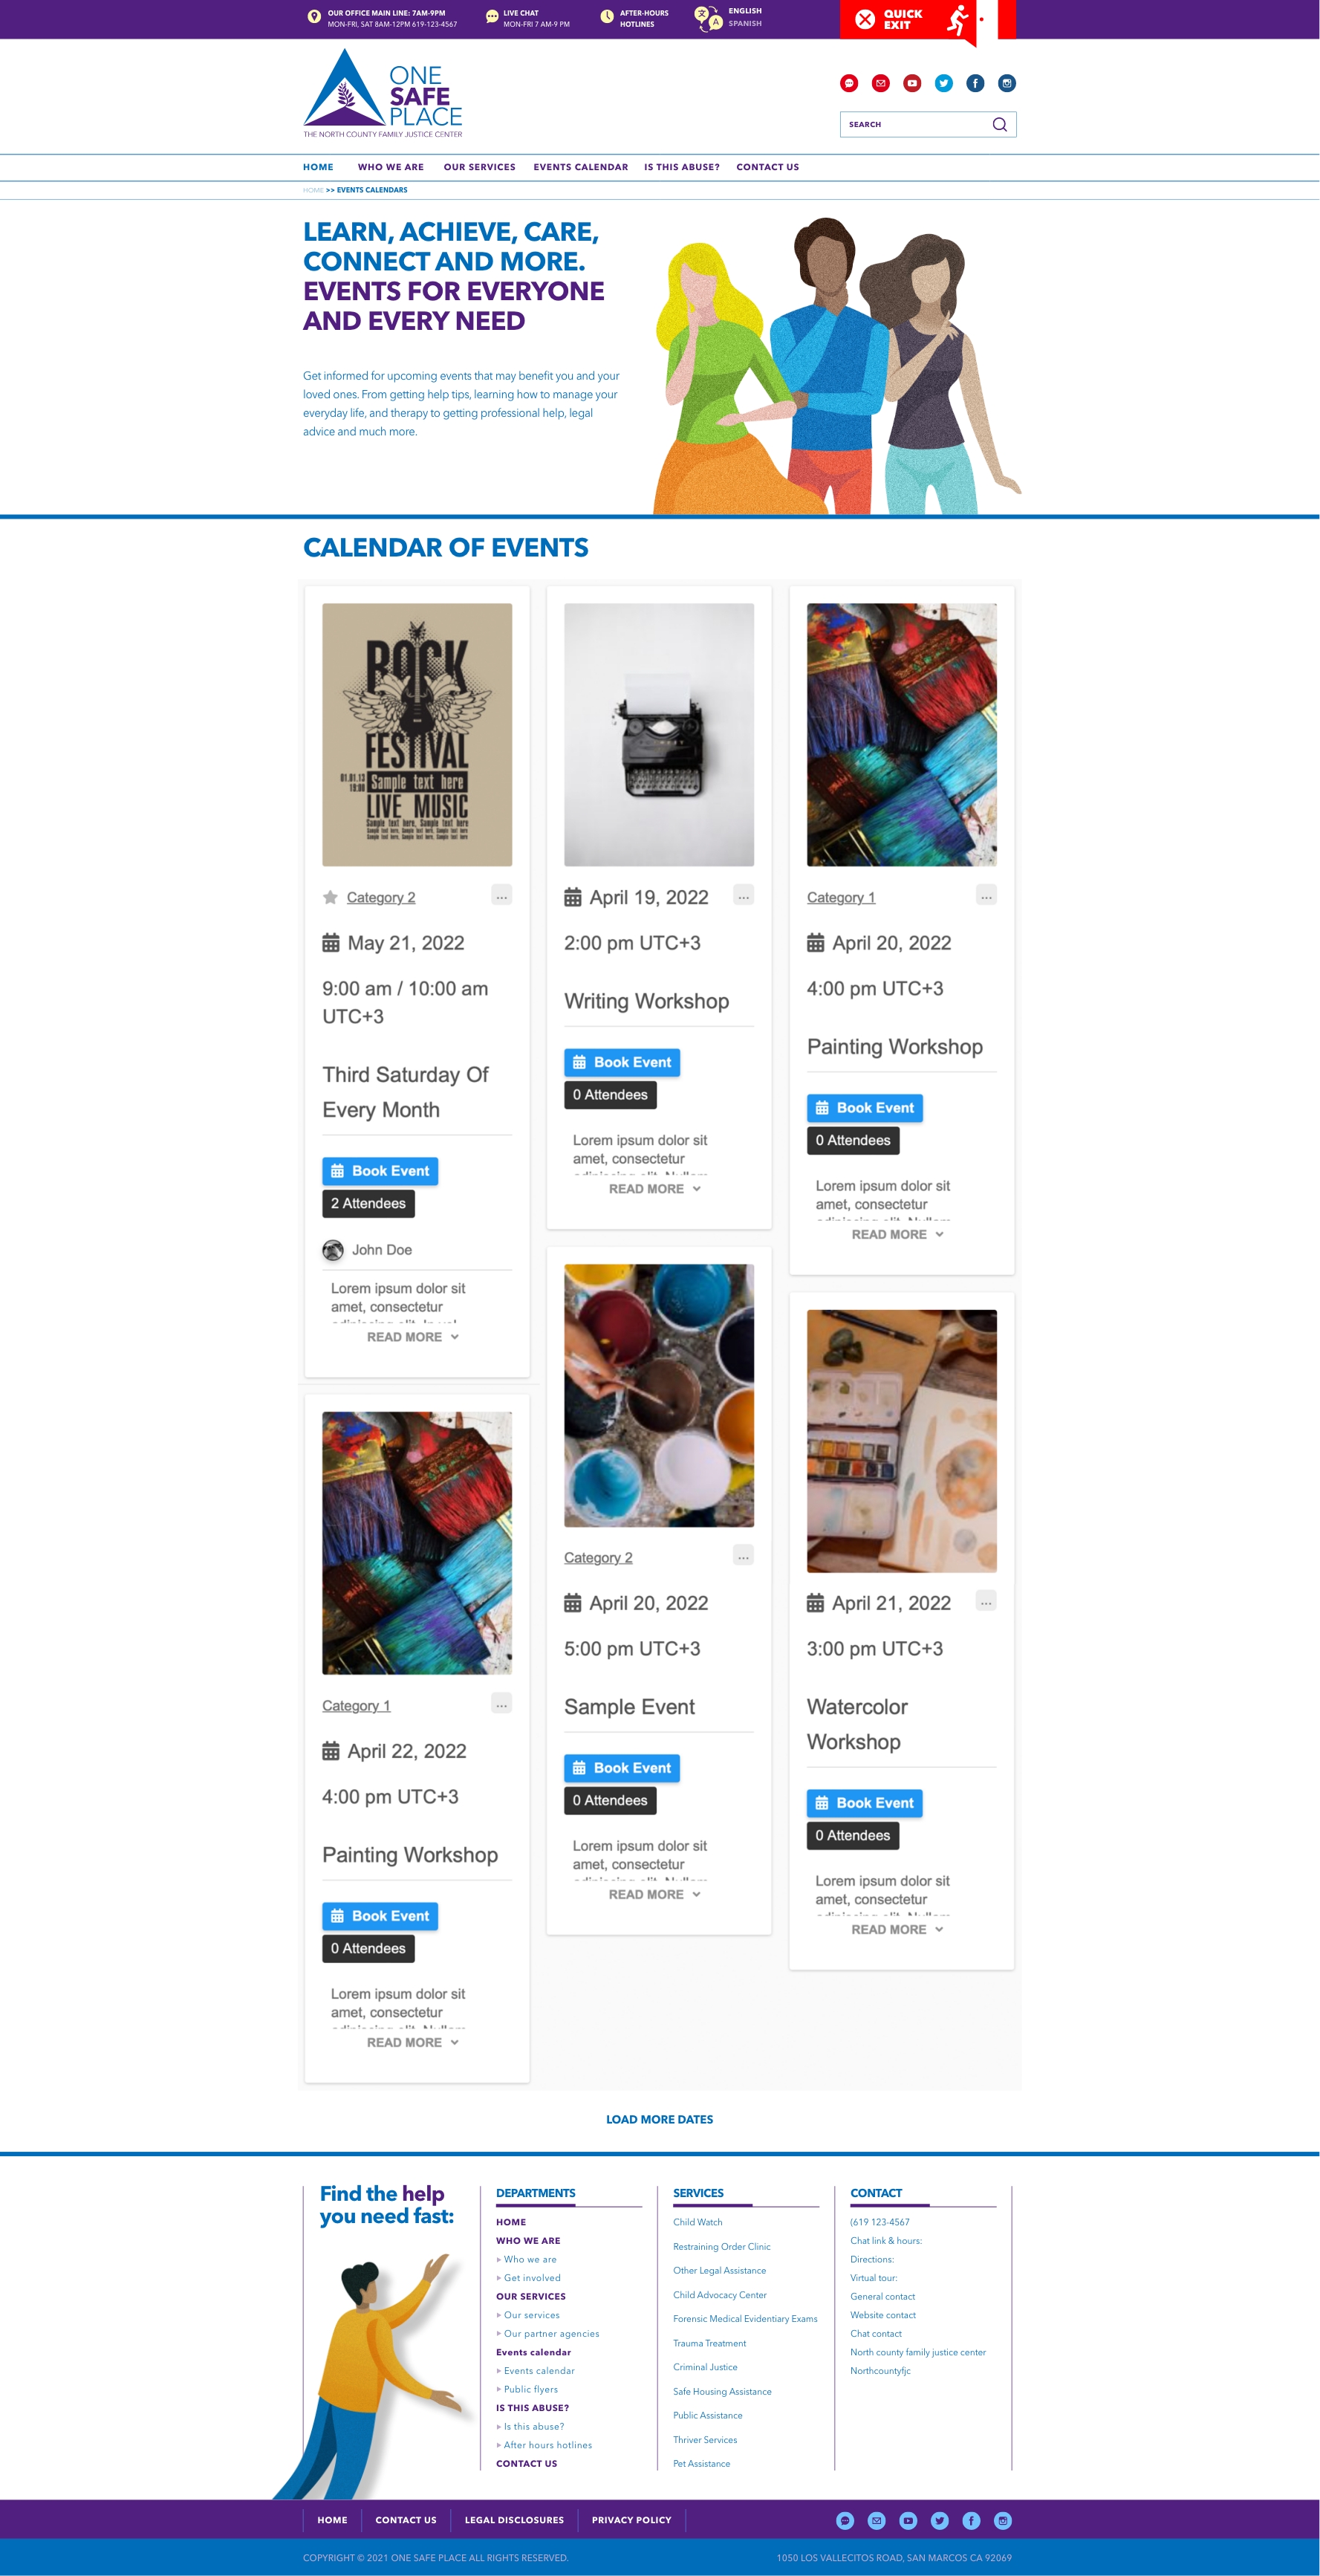Open the chat bubble icon in footer
1320x2576 pixels.
pos(845,2520)
